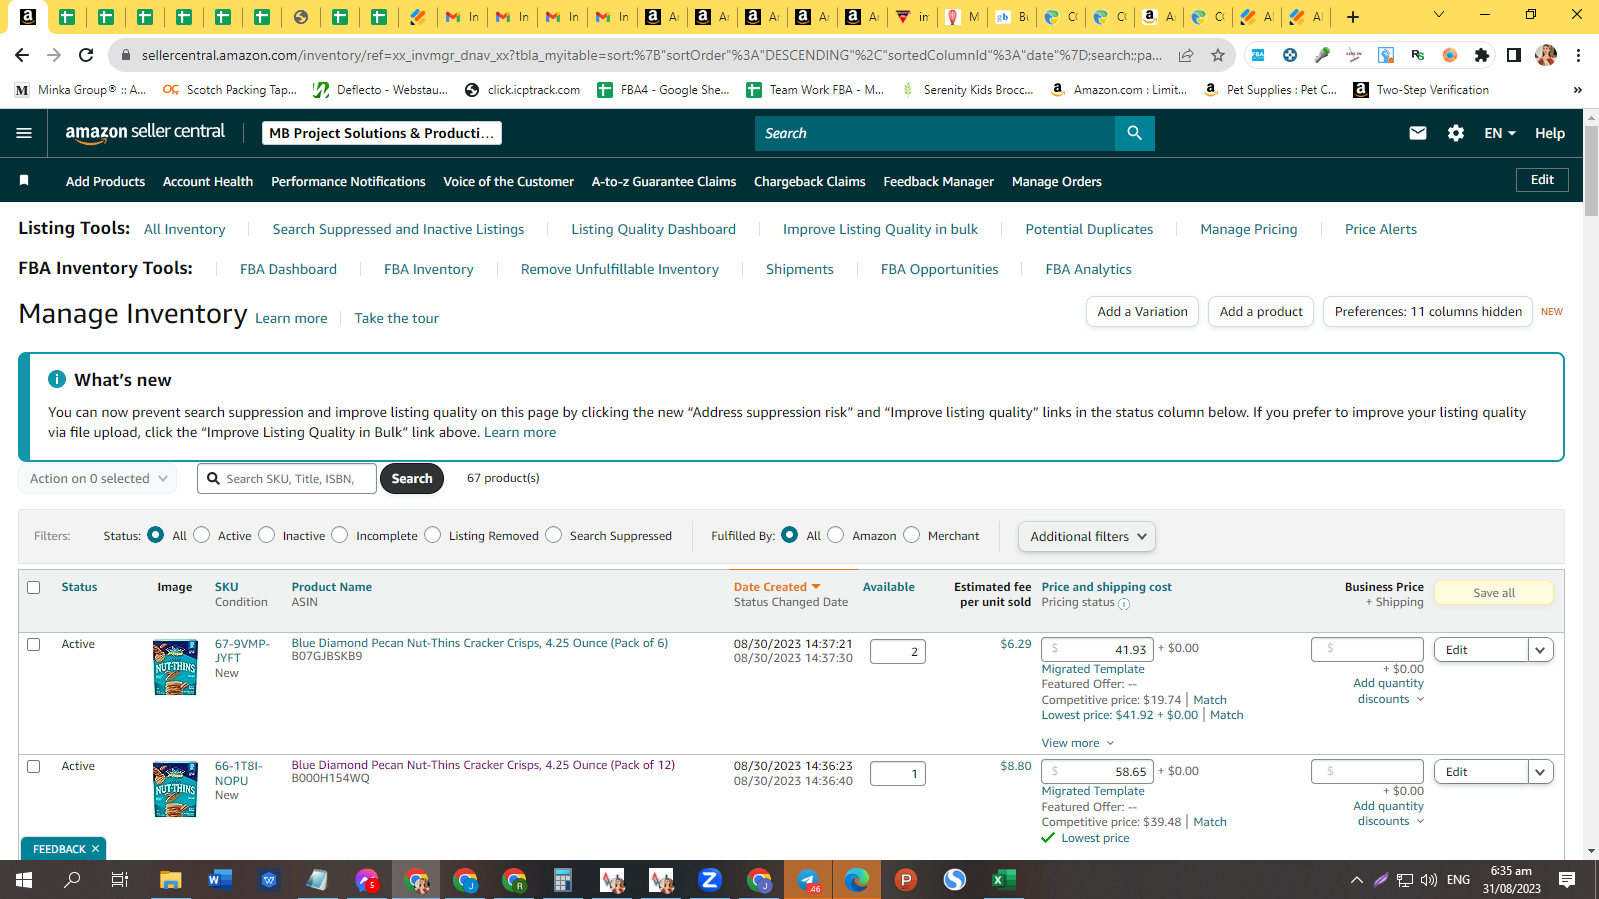Check the box for Pack of 6 row

34,644
